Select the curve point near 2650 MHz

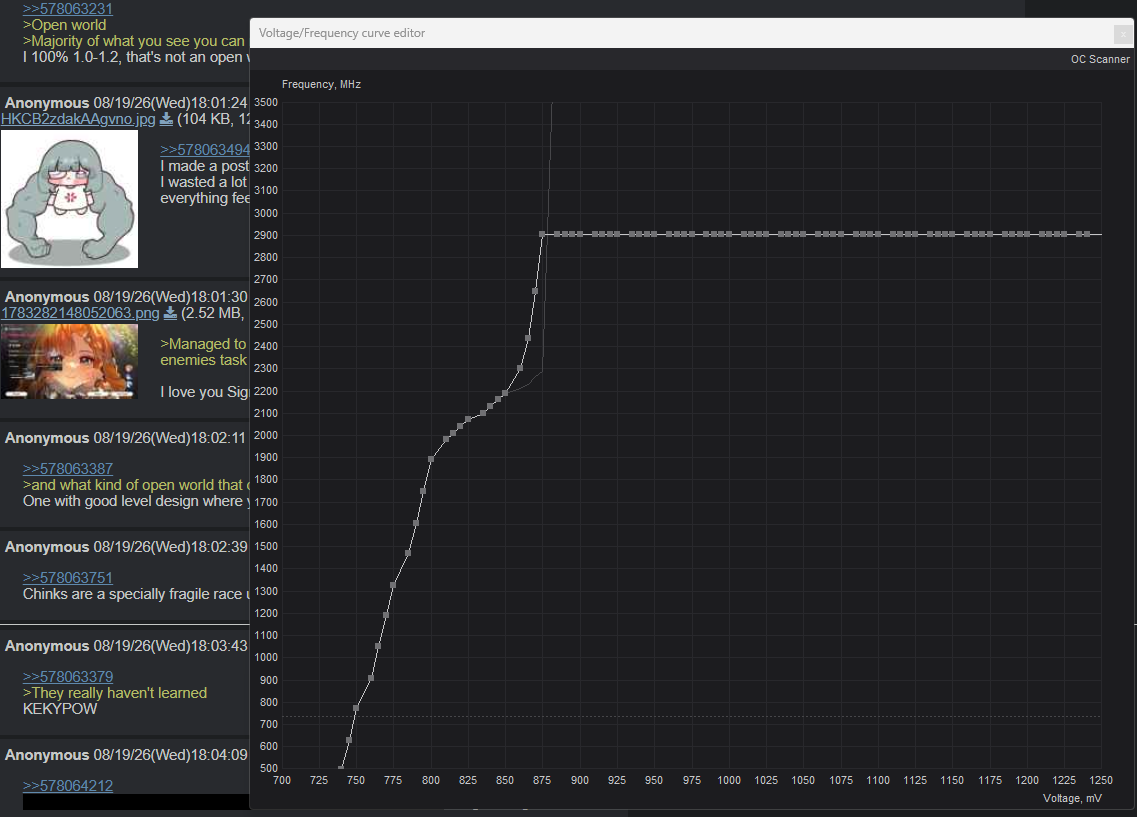click(534, 291)
